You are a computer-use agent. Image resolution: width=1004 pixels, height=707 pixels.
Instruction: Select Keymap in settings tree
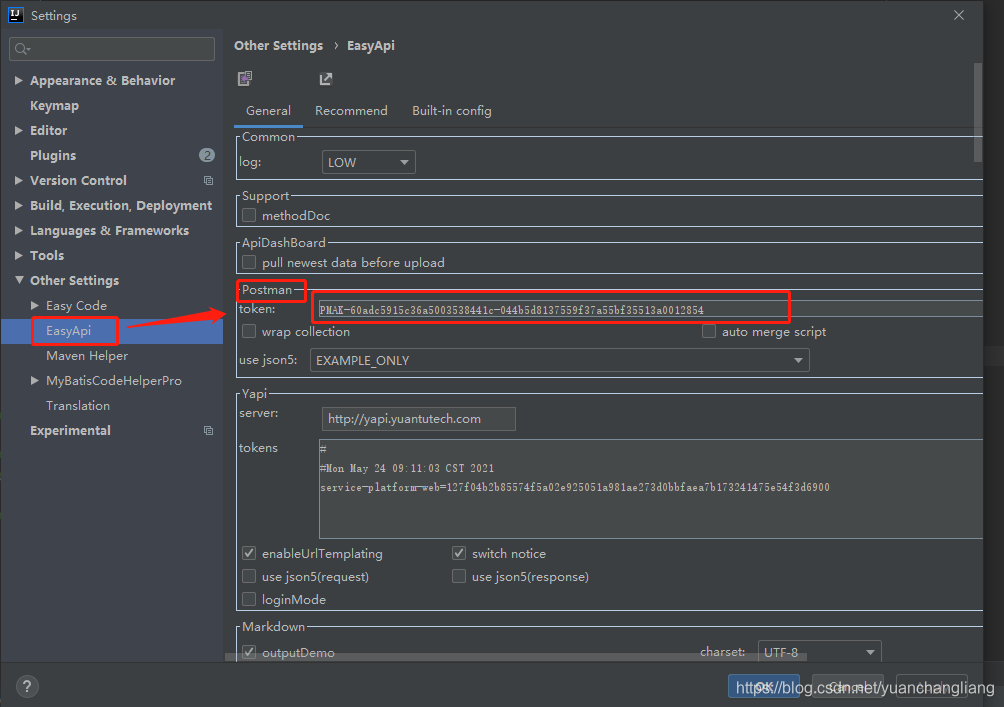click(x=54, y=106)
